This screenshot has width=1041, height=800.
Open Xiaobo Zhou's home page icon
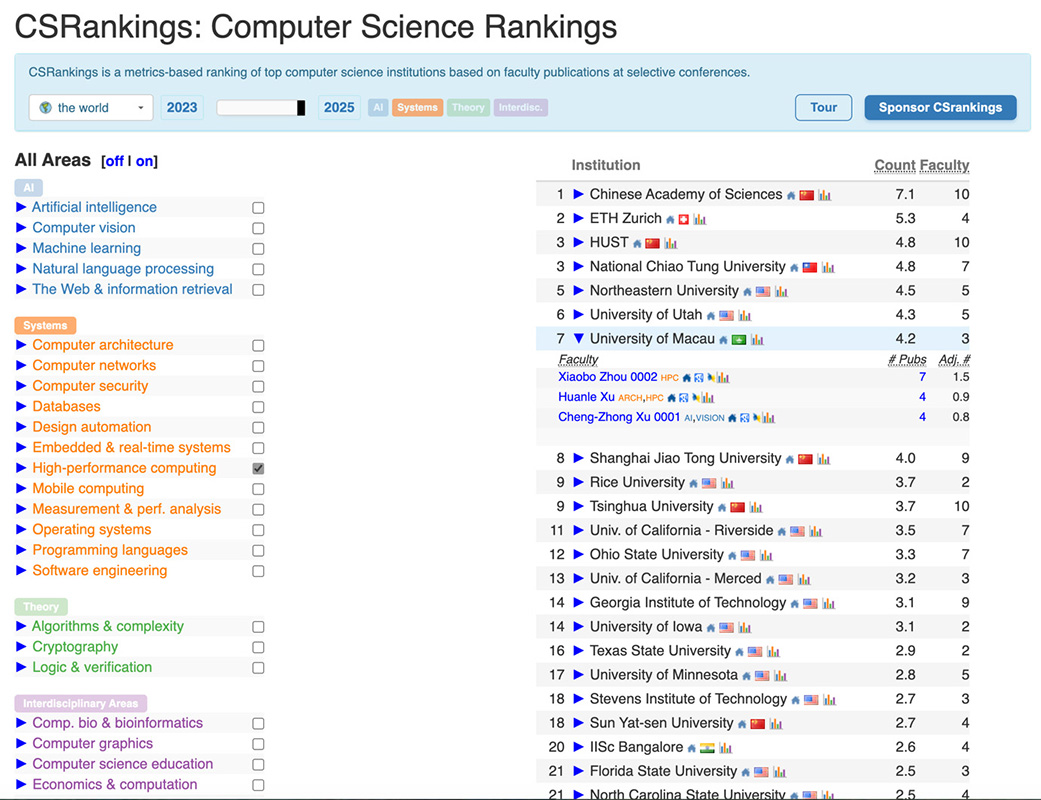click(687, 378)
